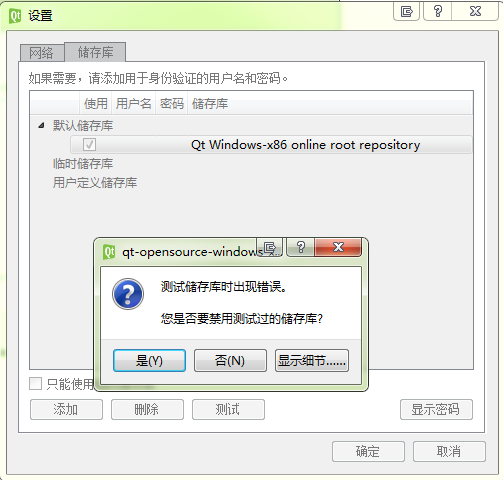Select the 临时储存库 tree item
Screen dimensions: 503x480
pyautogui.click(x=83, y=164)
